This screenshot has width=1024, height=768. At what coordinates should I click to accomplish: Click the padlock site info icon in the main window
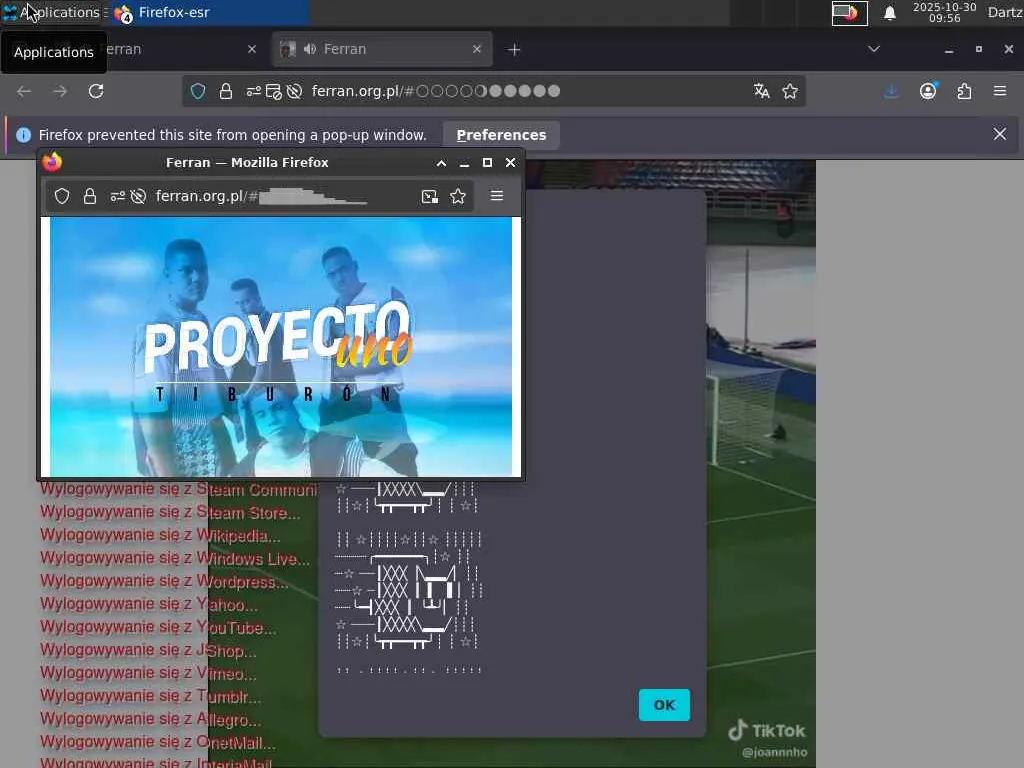(226, 91)
